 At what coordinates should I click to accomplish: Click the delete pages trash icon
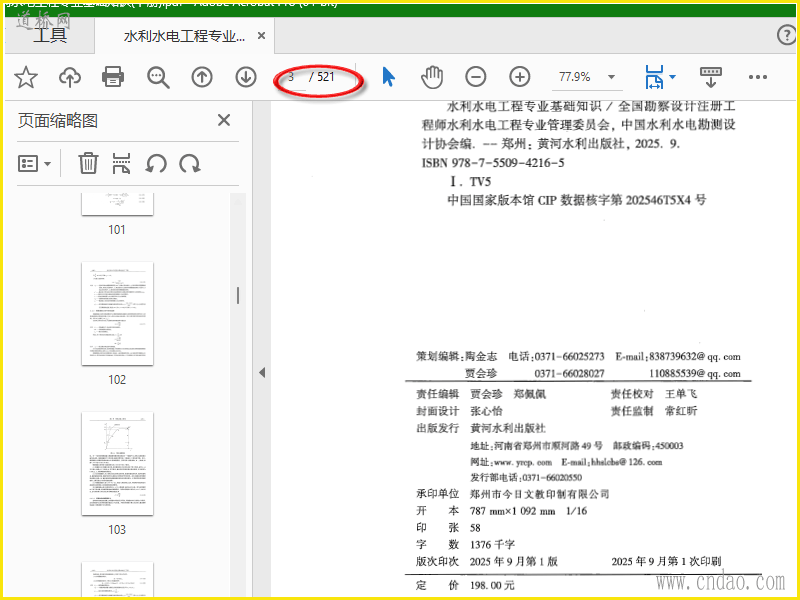tap(88, 164)
